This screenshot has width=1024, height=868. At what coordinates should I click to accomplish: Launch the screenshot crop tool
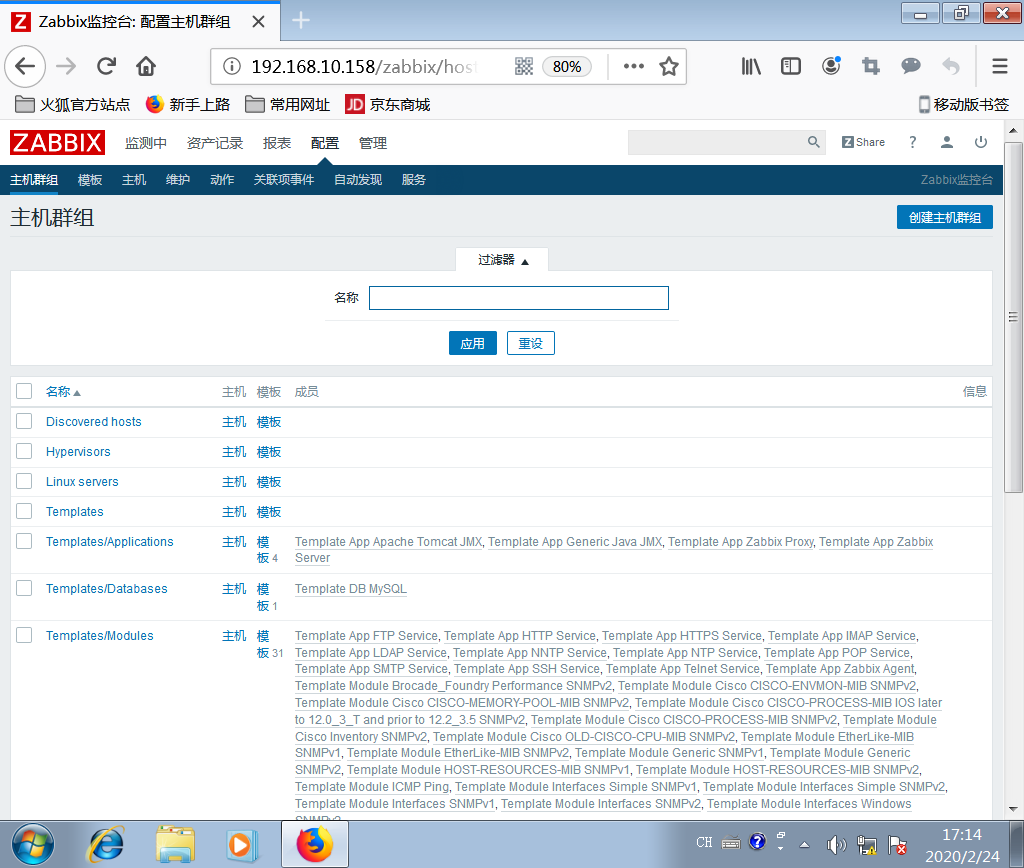[x=871, y=66]
